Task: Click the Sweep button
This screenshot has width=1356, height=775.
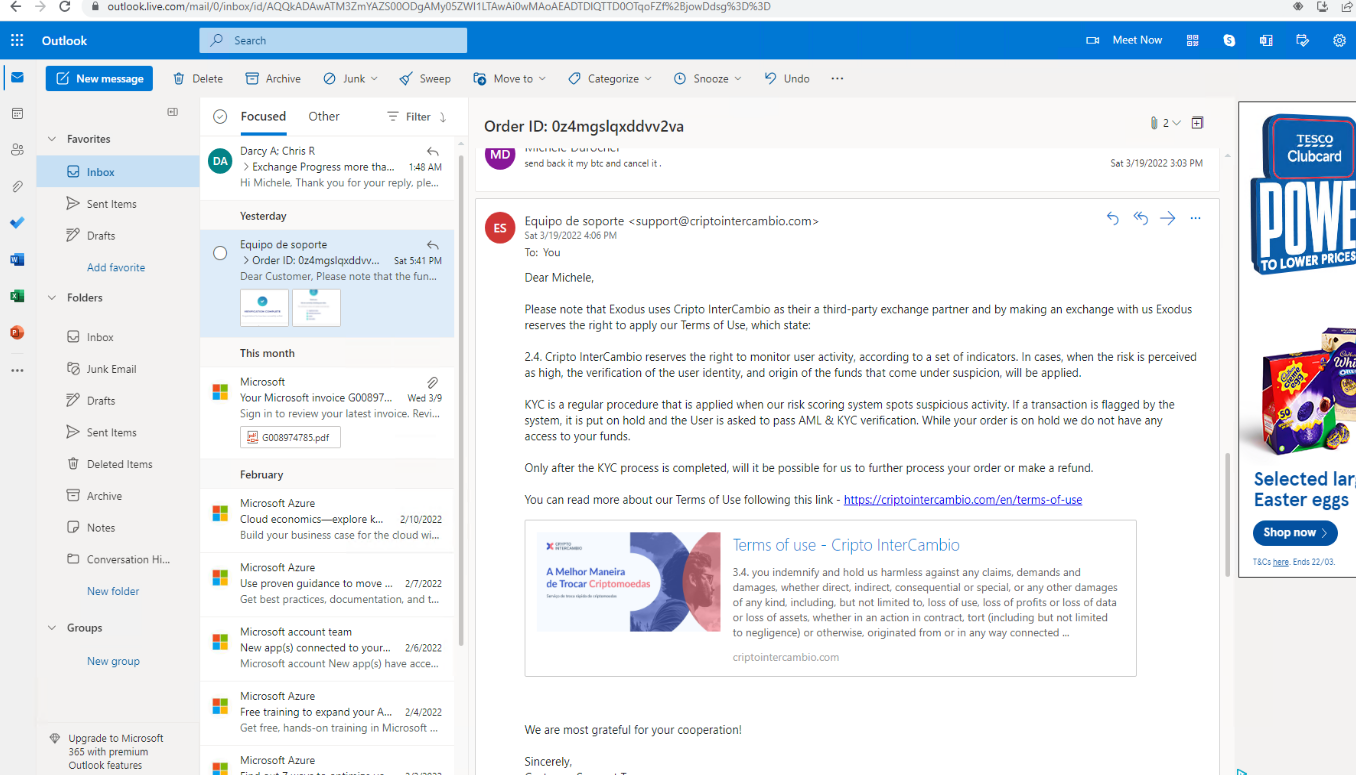Action: pyautogui.click(x=425, y=79)
